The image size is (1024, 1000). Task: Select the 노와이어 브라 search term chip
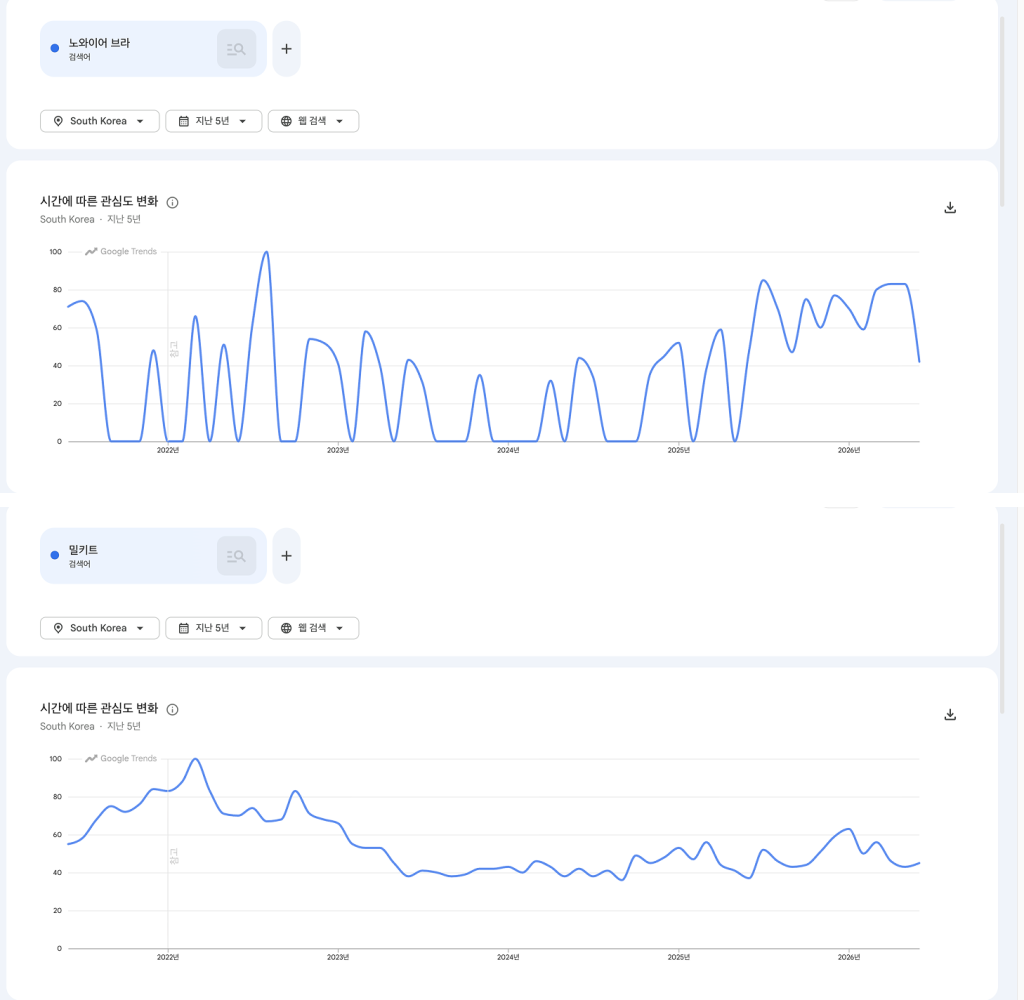(x=129, y=49)
